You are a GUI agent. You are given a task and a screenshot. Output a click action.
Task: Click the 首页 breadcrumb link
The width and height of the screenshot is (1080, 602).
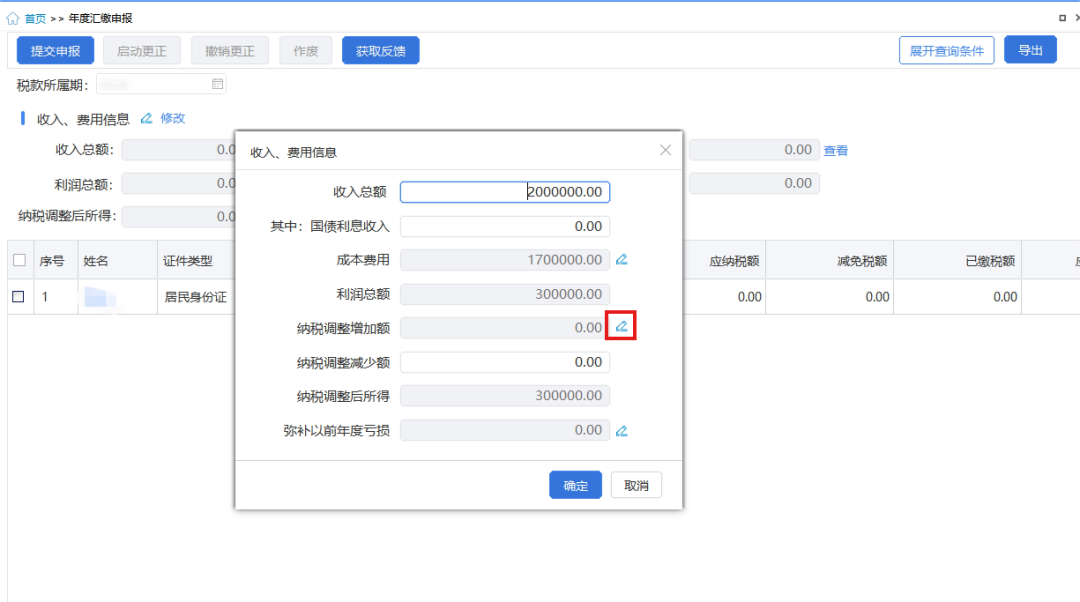(35, 18)
